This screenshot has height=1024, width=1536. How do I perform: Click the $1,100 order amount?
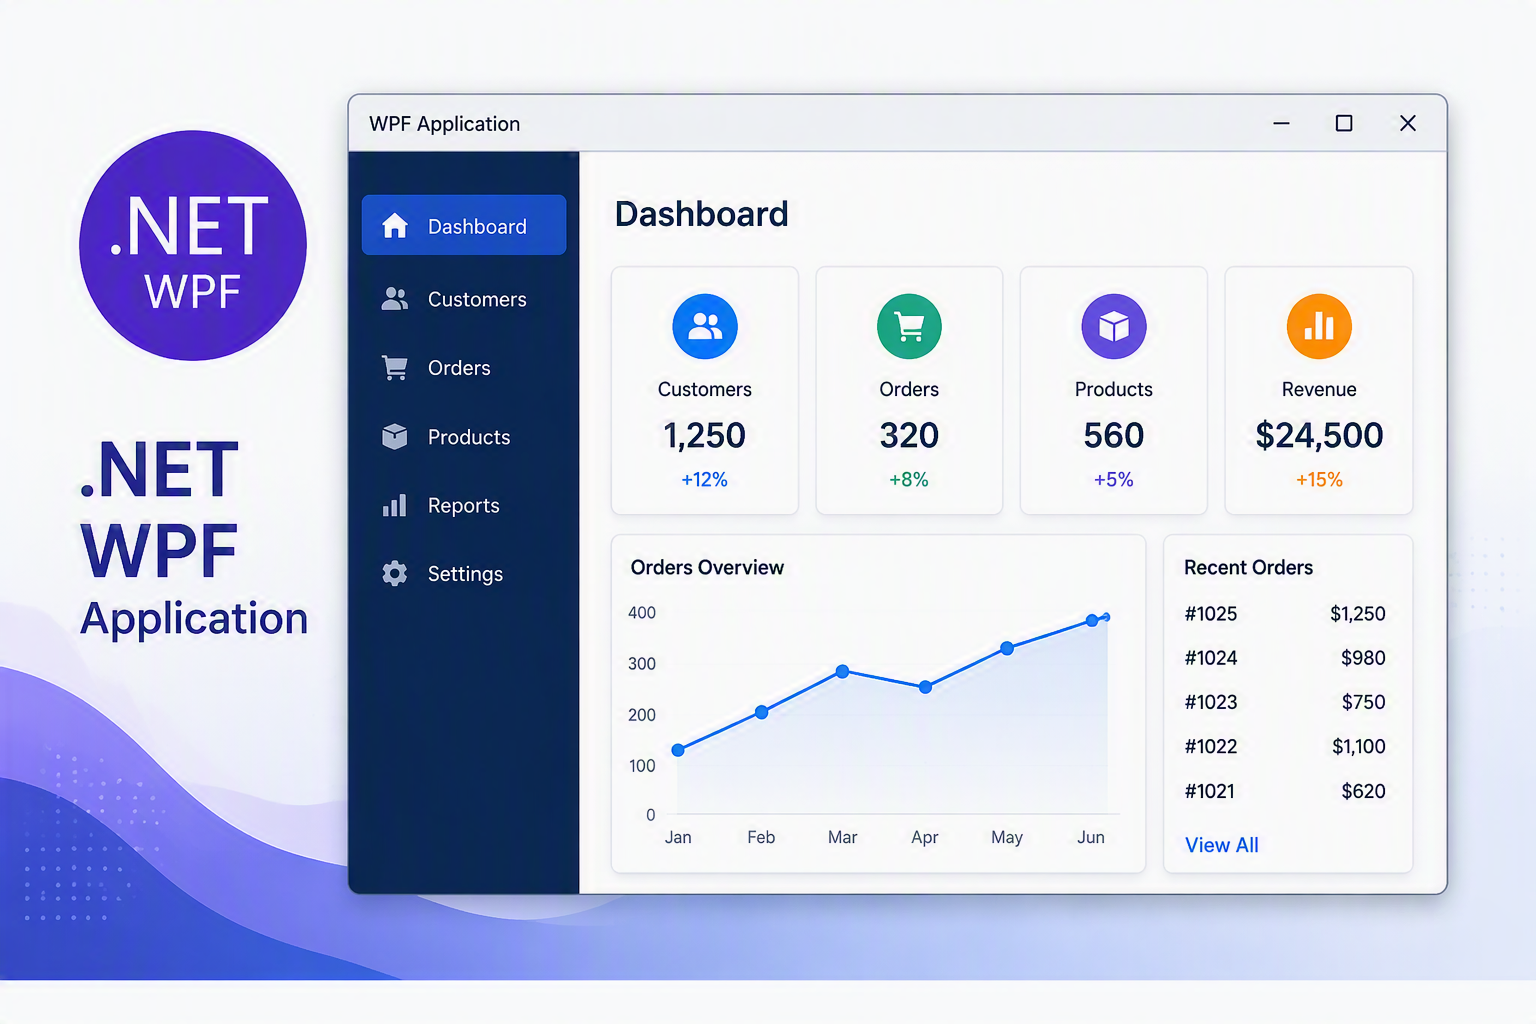pyautogui.click(x=1359, y=747)
